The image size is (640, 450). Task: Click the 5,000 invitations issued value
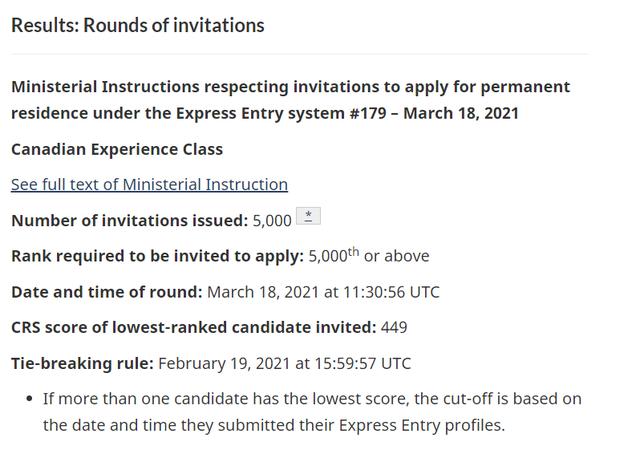272,220
